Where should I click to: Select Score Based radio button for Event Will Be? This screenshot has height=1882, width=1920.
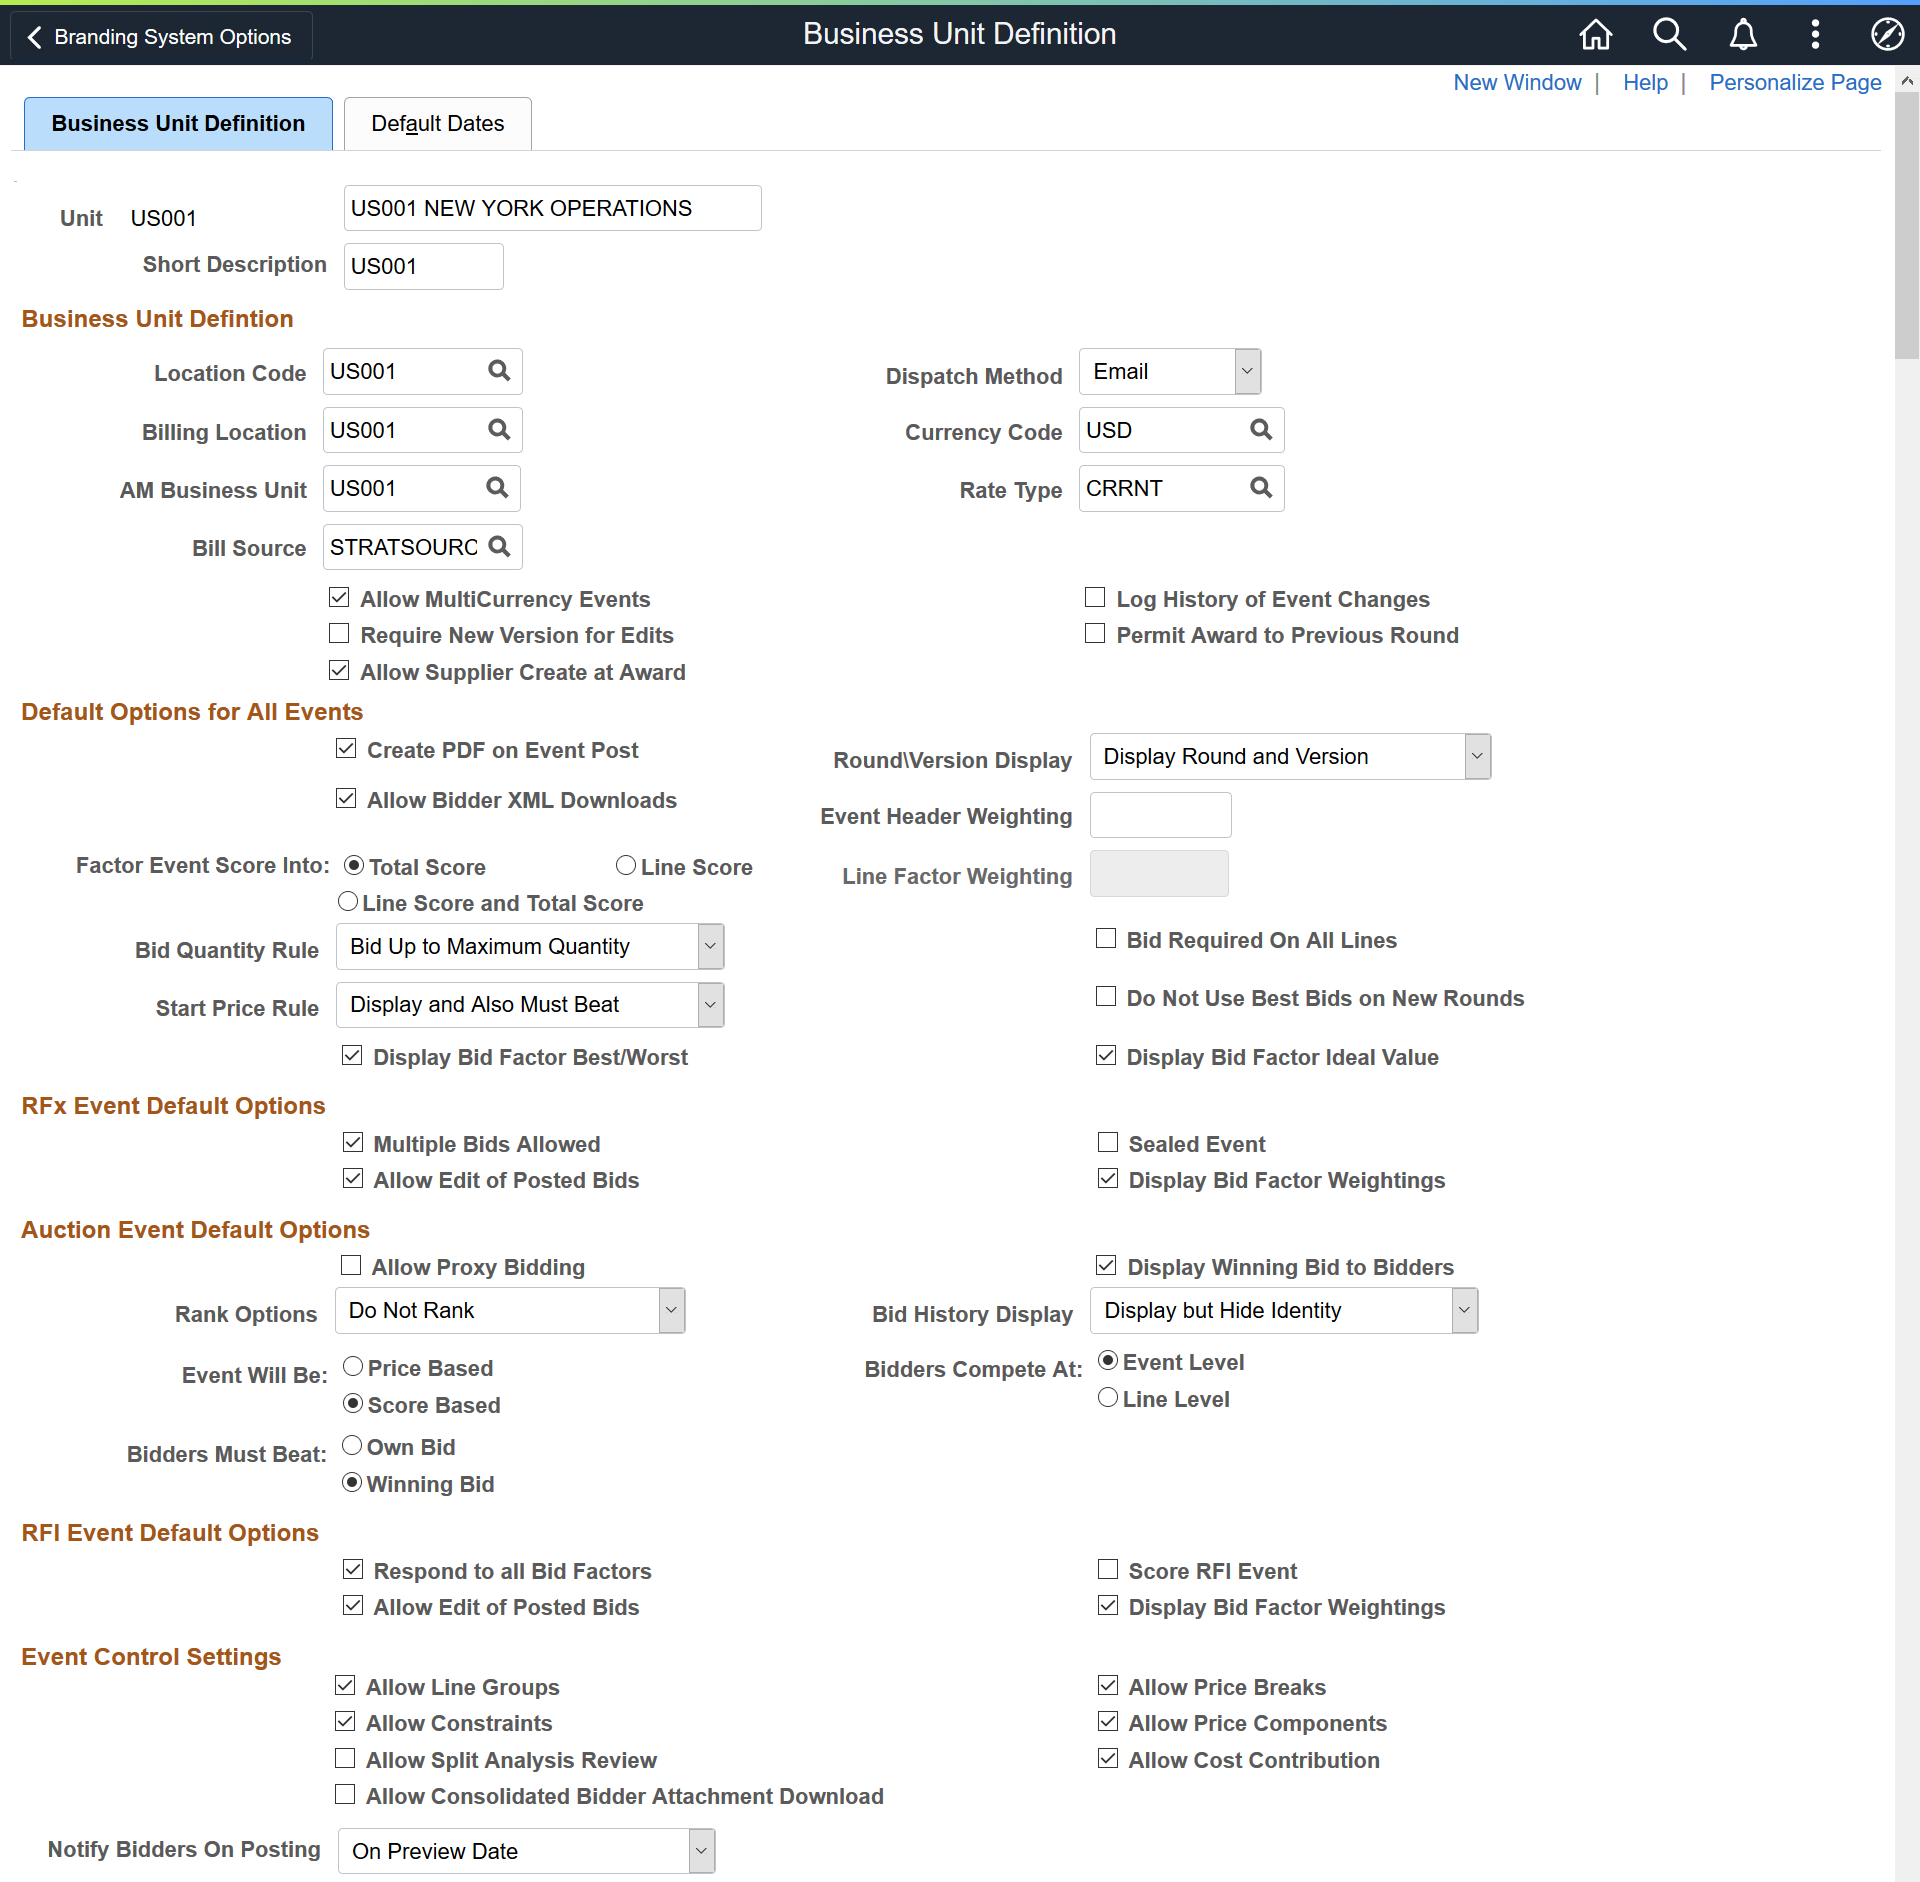(x=352, y=1405)
